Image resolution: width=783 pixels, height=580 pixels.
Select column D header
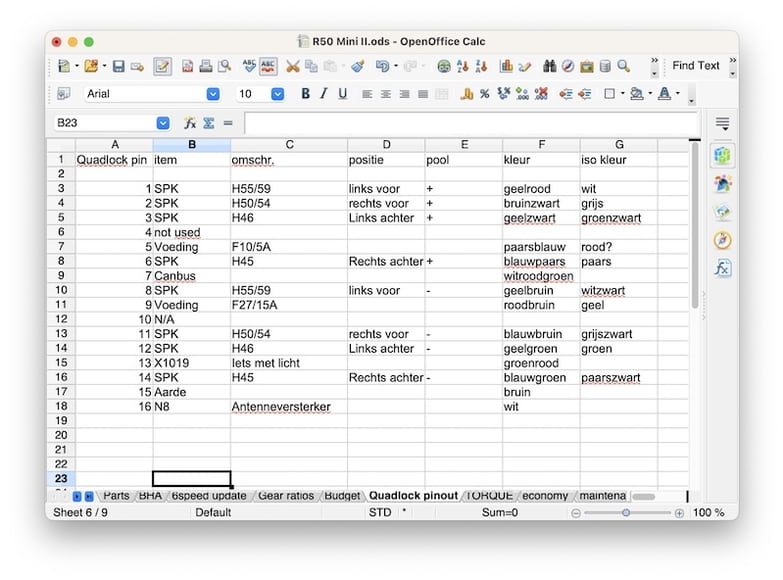click(x=386, y=145)
